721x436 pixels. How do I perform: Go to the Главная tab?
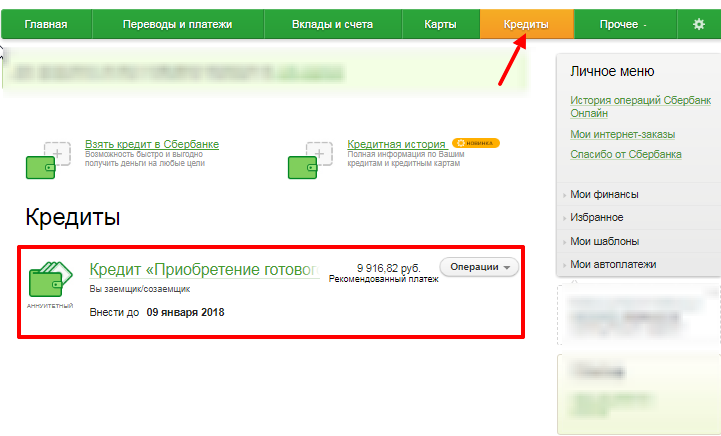click(46, 24)
